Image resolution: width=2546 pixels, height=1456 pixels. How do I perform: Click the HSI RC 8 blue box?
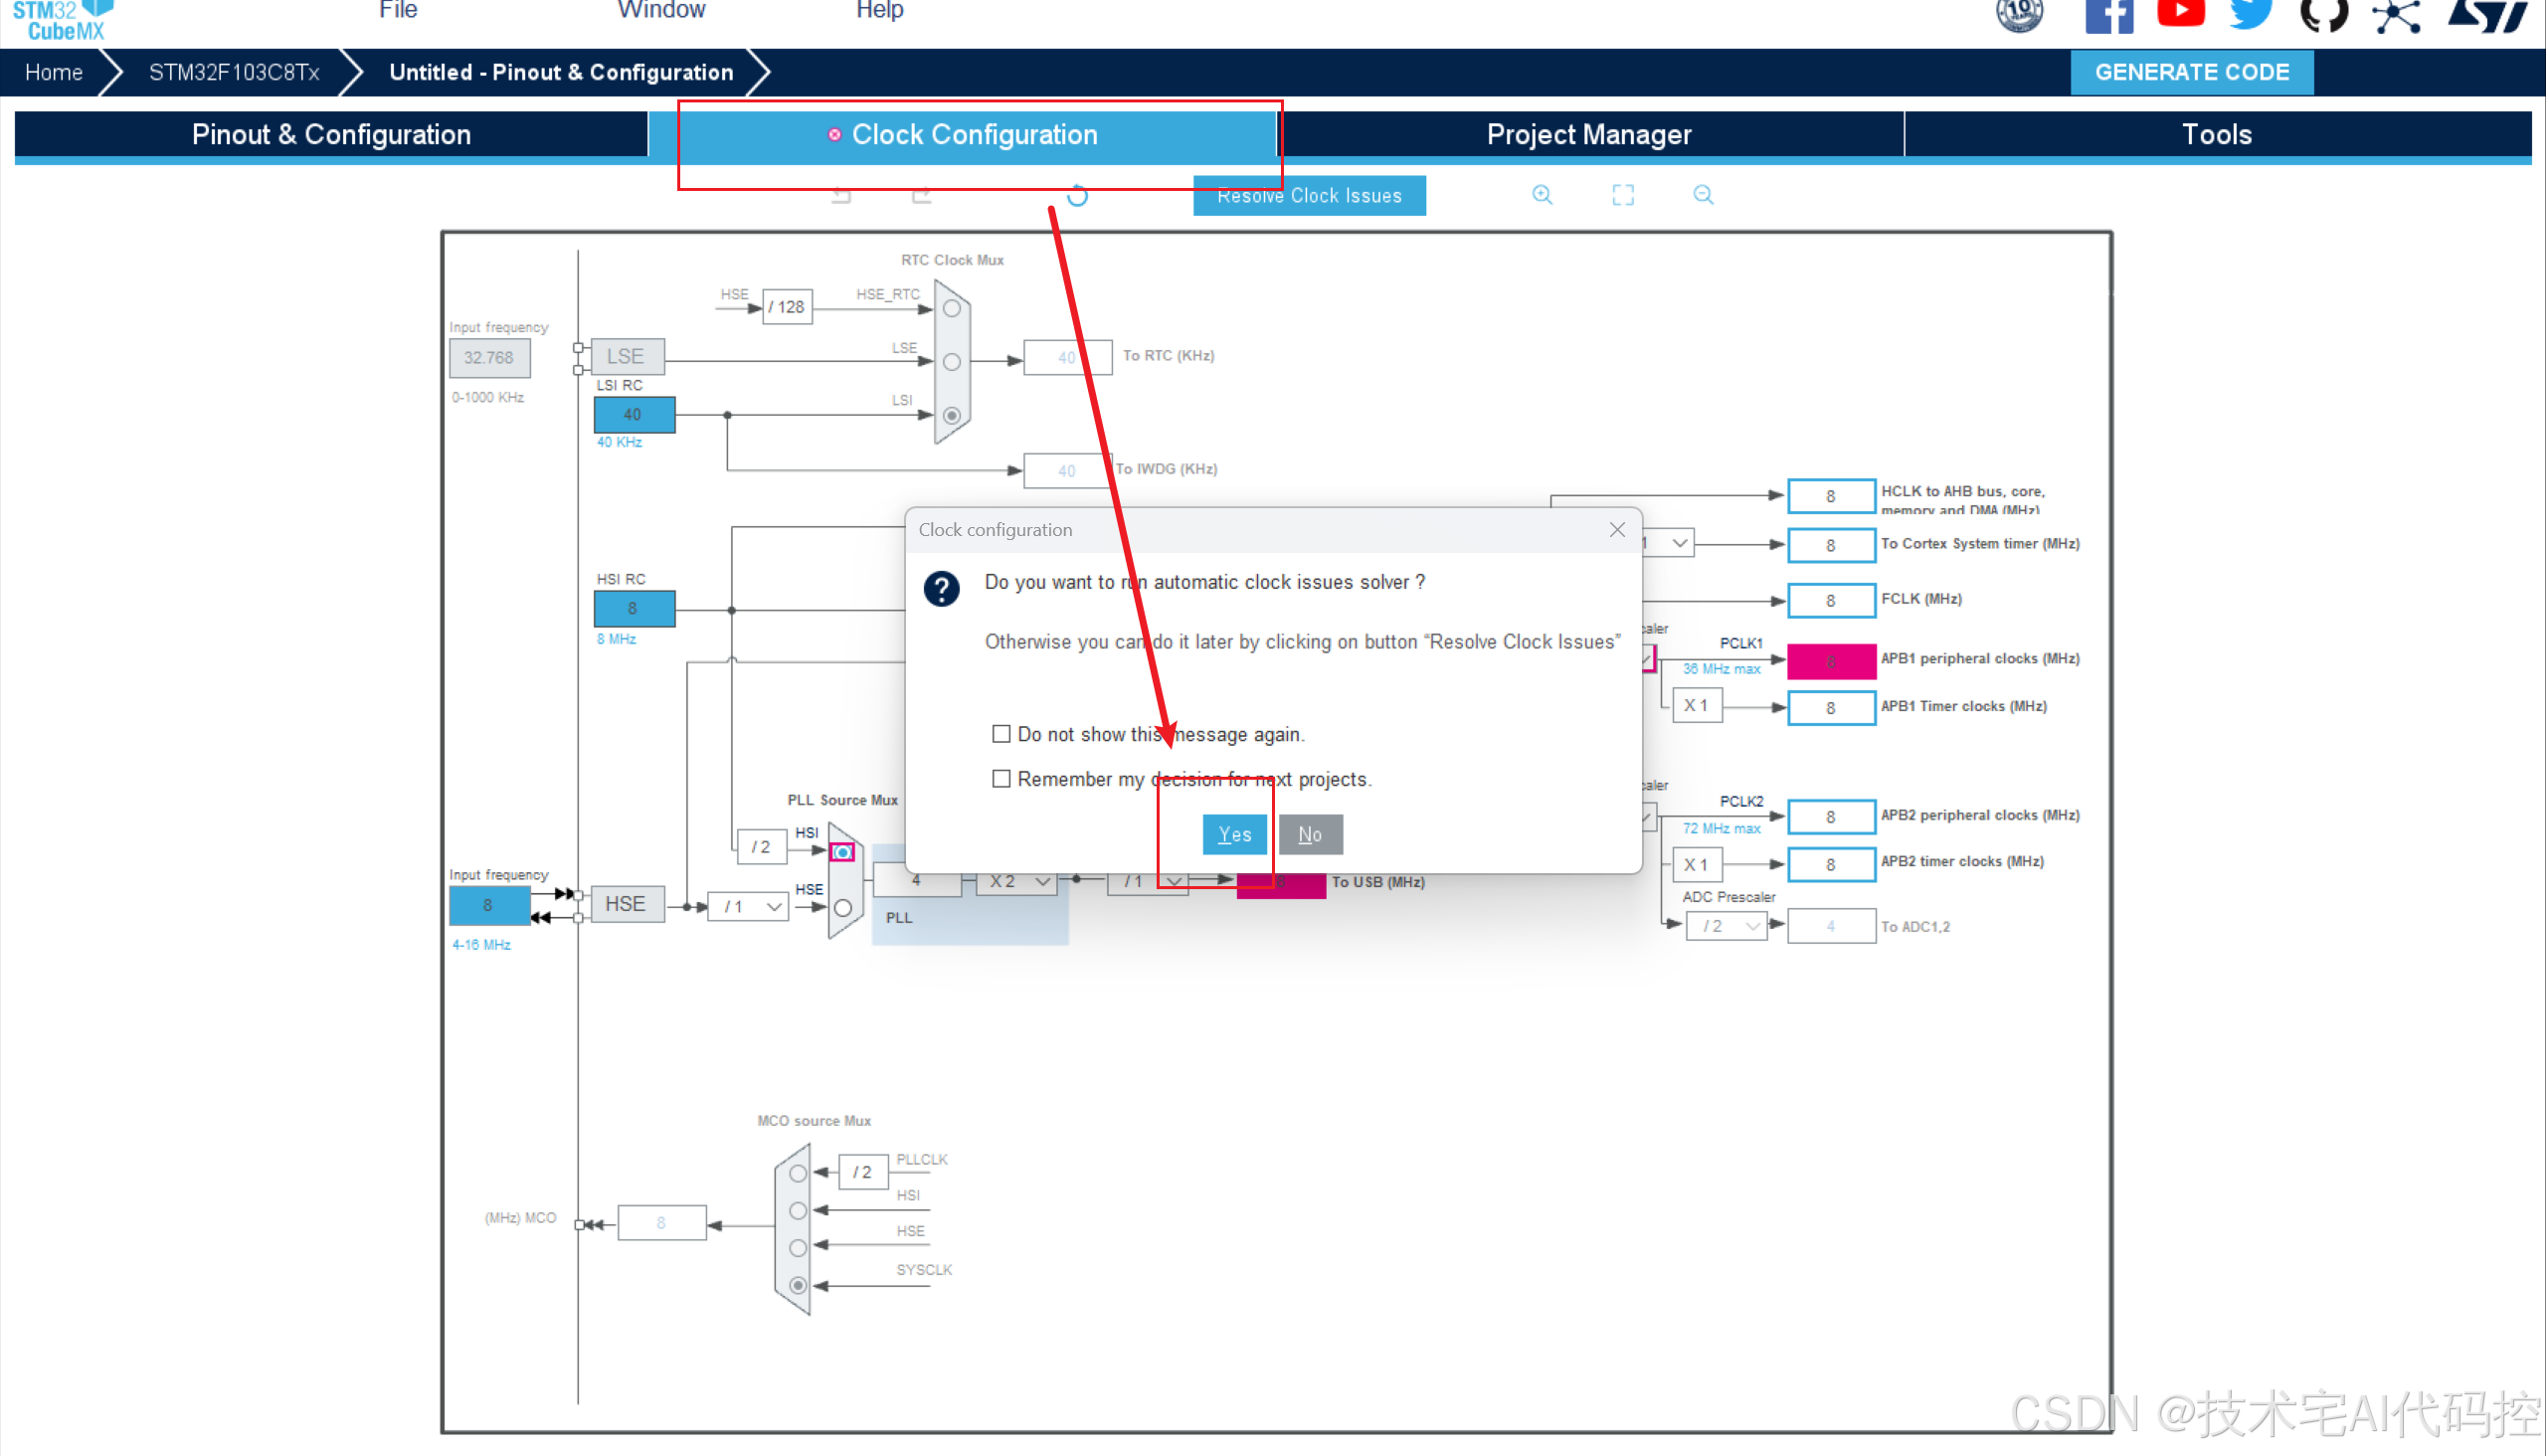click(634, 609)
